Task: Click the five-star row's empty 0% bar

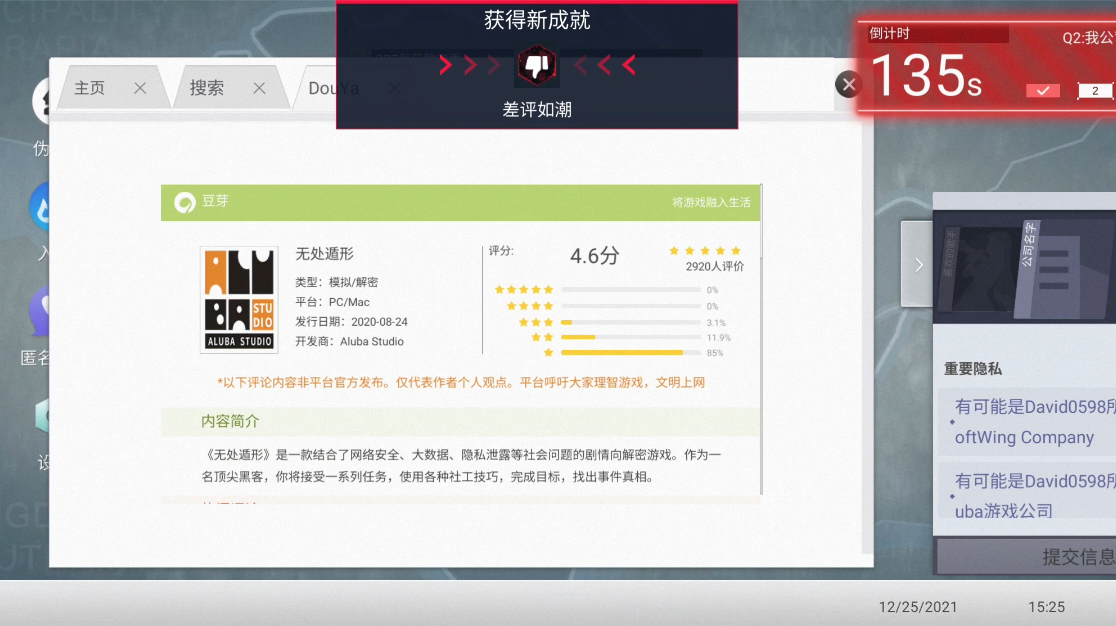Action: [631, 290]
